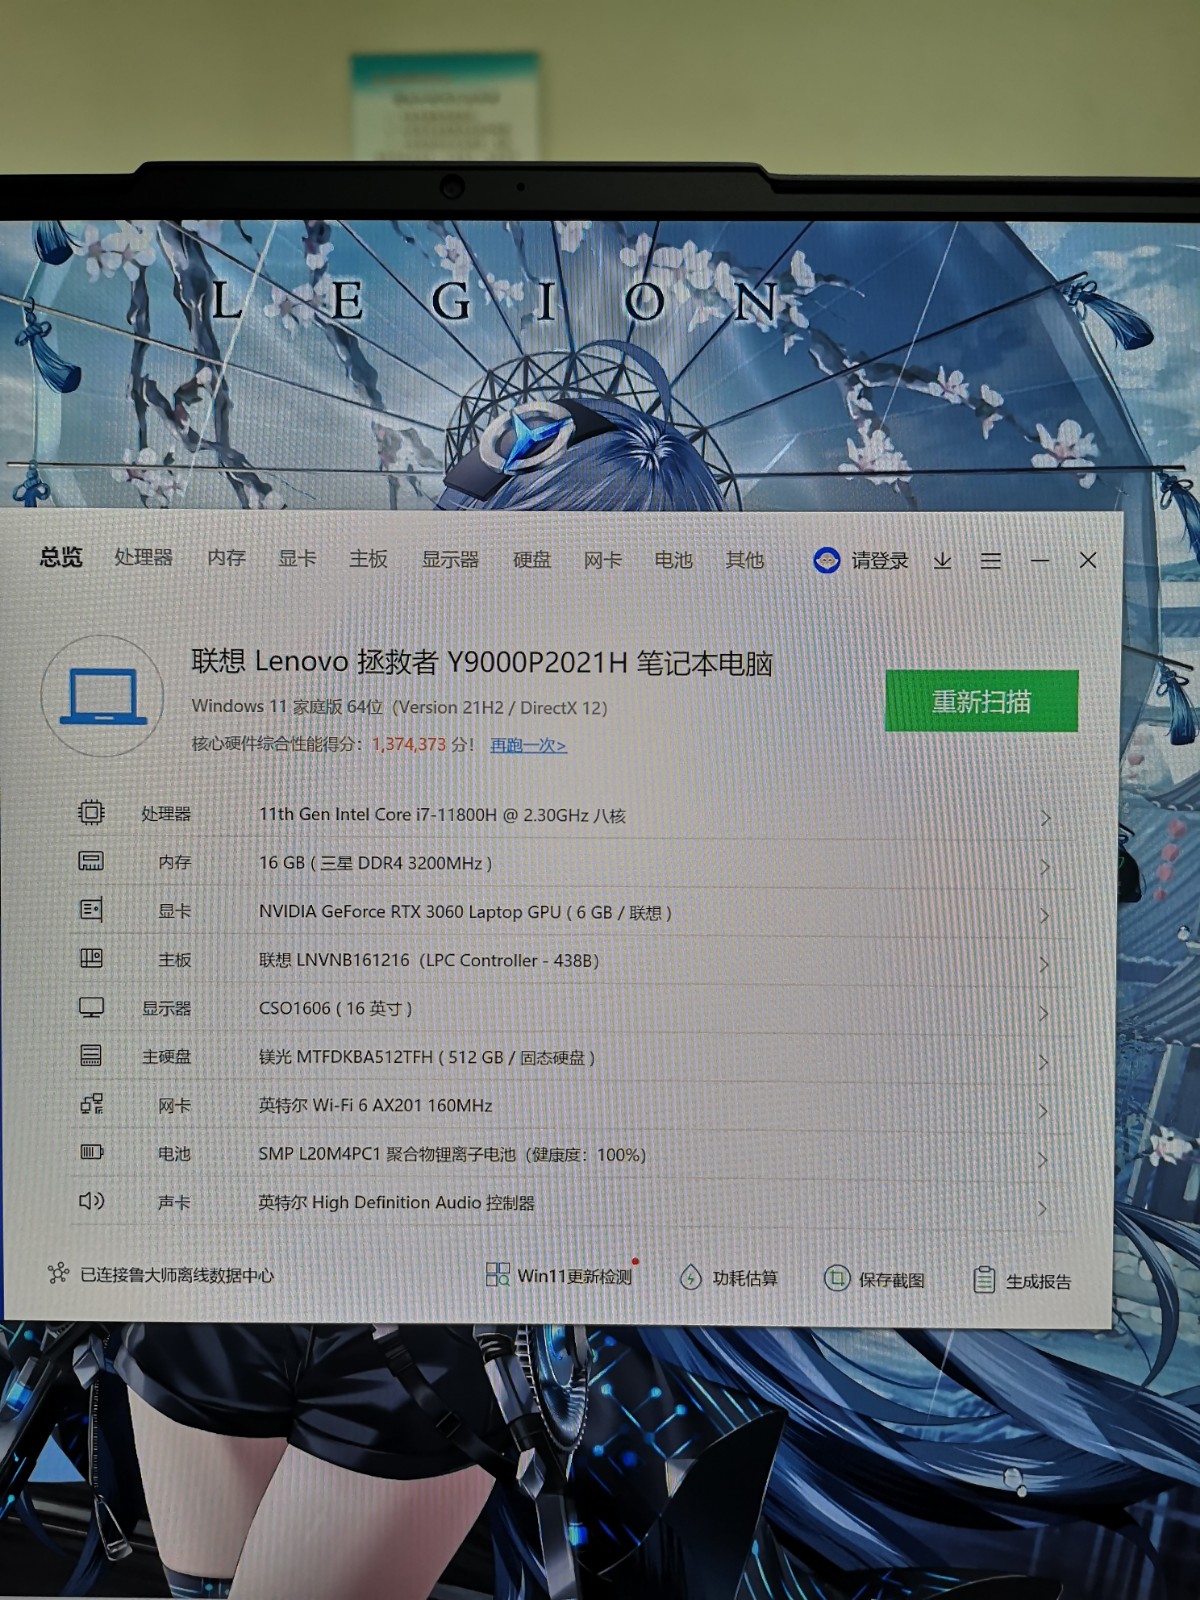Click the 16 GB 三星 DDR4 3200MHz text
1200x1600 pixels.
tap(375, 863)
